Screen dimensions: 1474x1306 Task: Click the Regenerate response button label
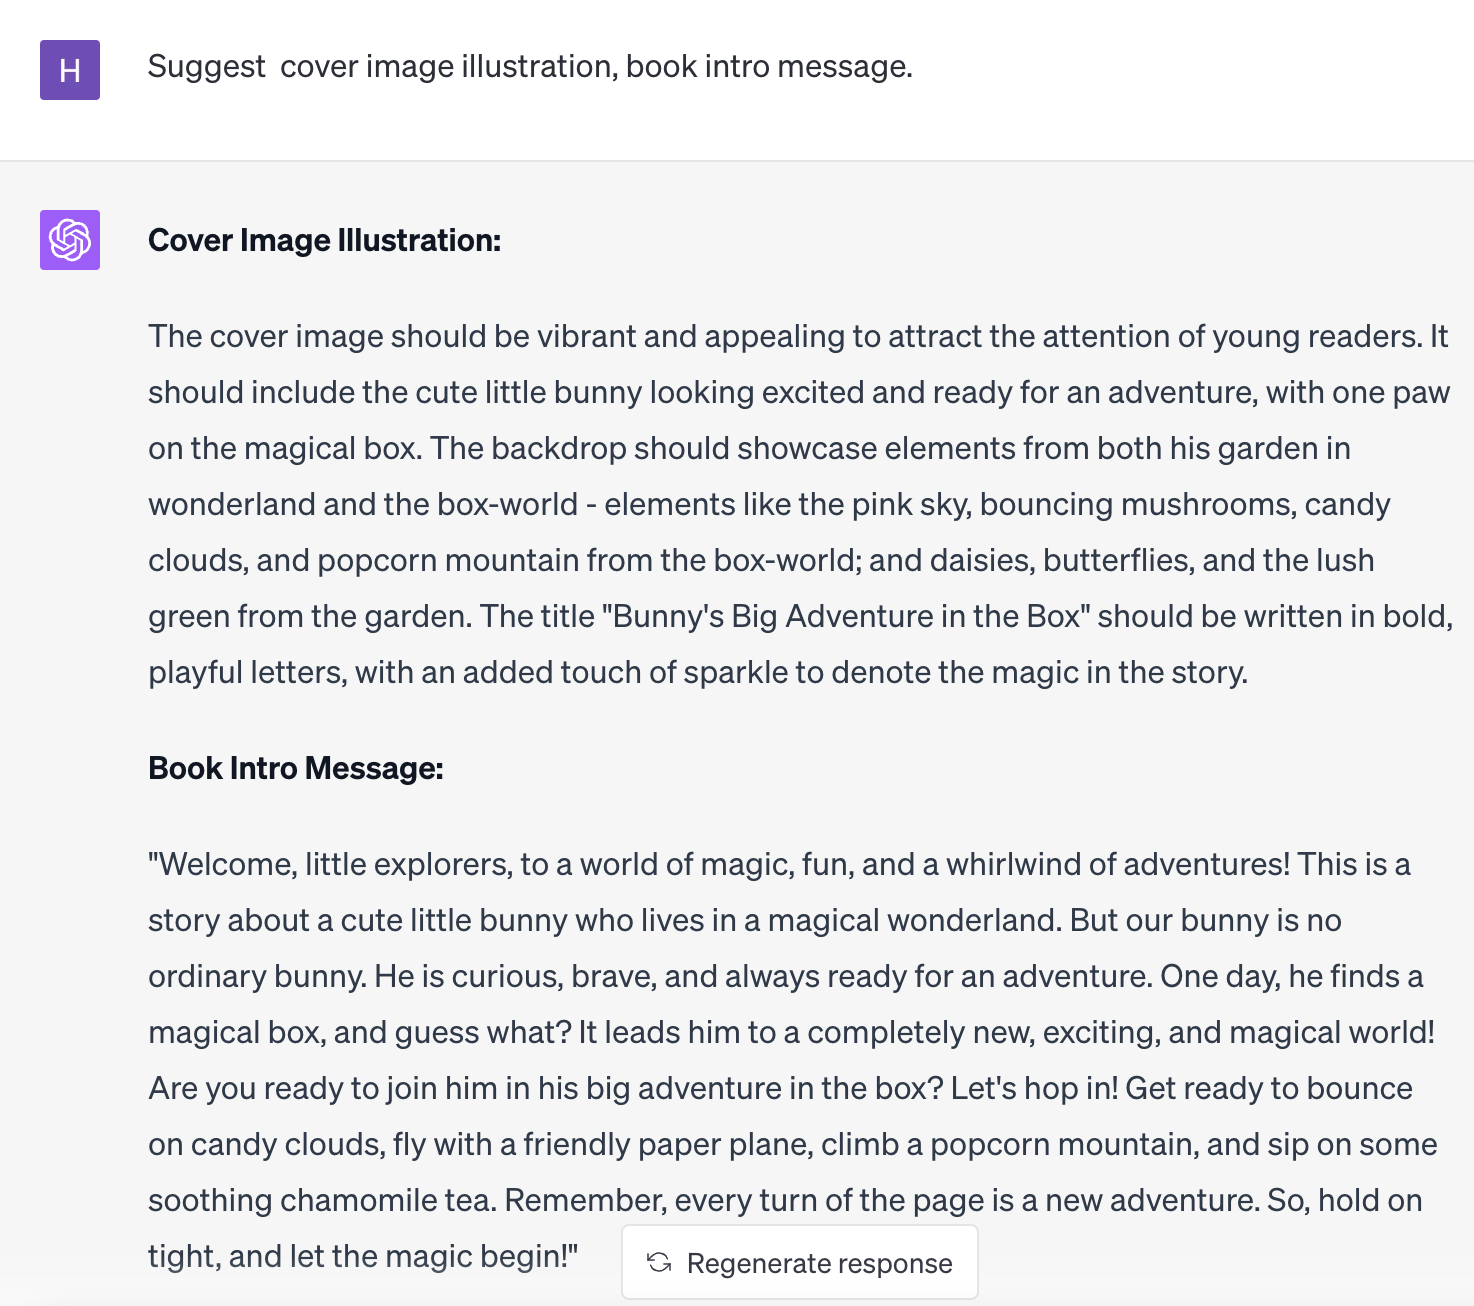tap(819, 1263)
